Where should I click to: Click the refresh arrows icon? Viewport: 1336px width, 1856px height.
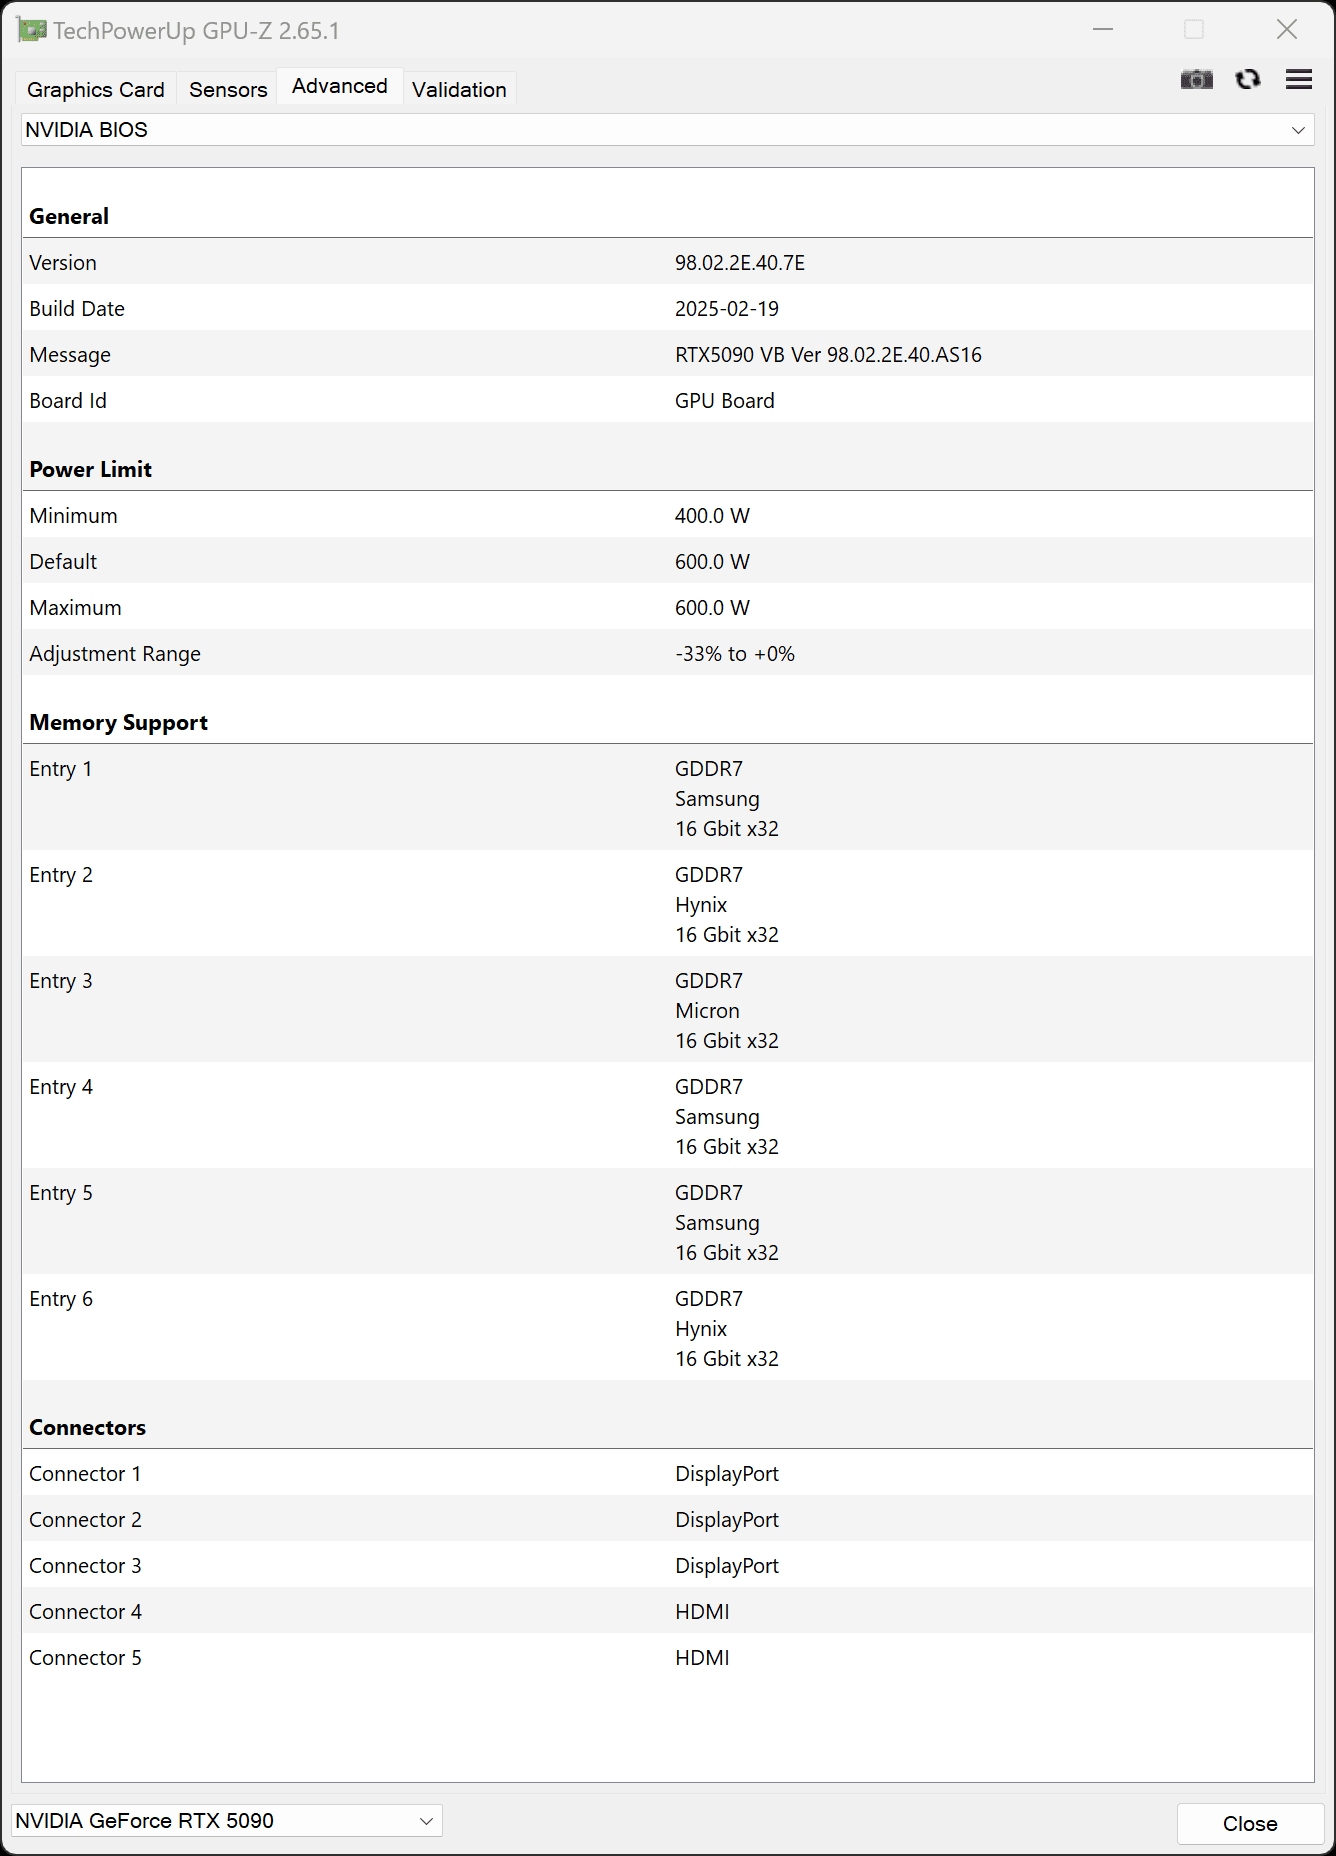tap(1247, 80)
